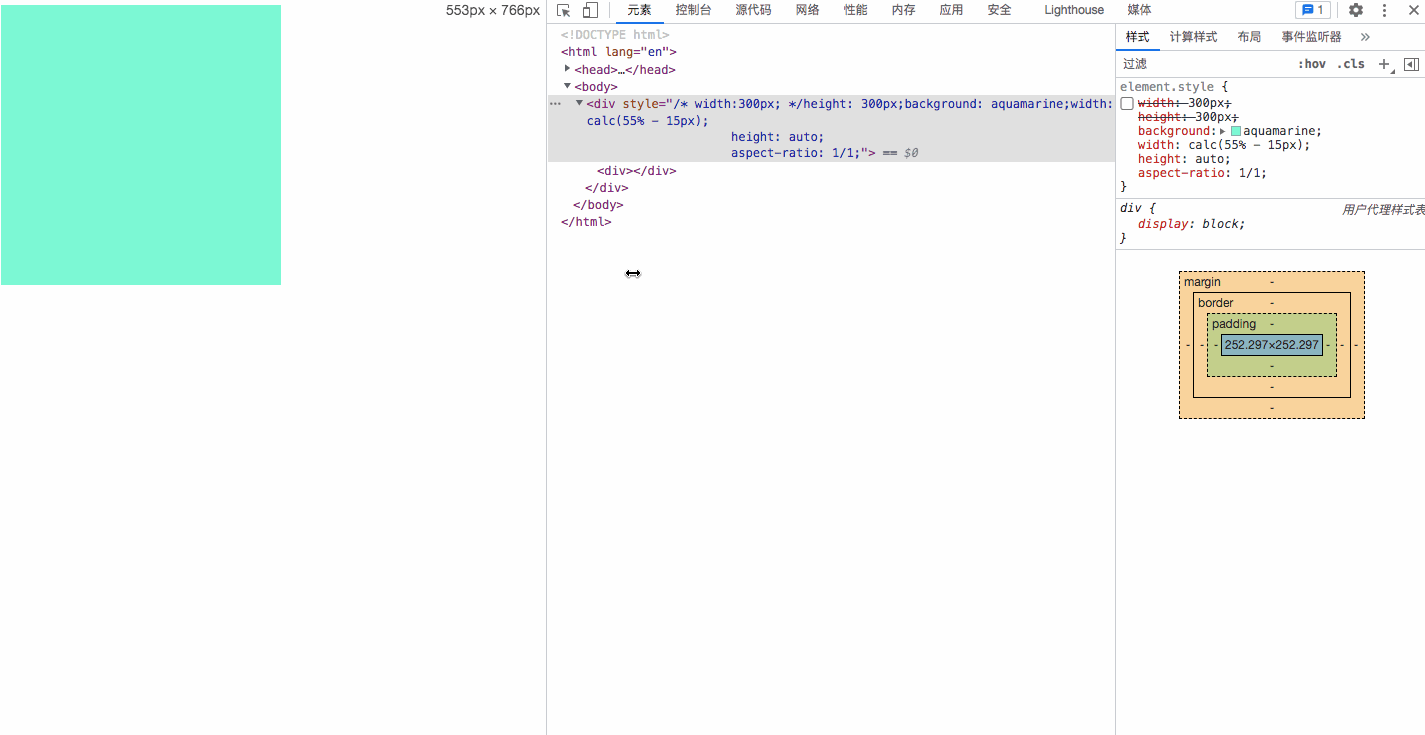This screenshot has width=1425, height=735.
Task: Toggle the :hov pseudo-state panel
Action: tap(1312, 63)
